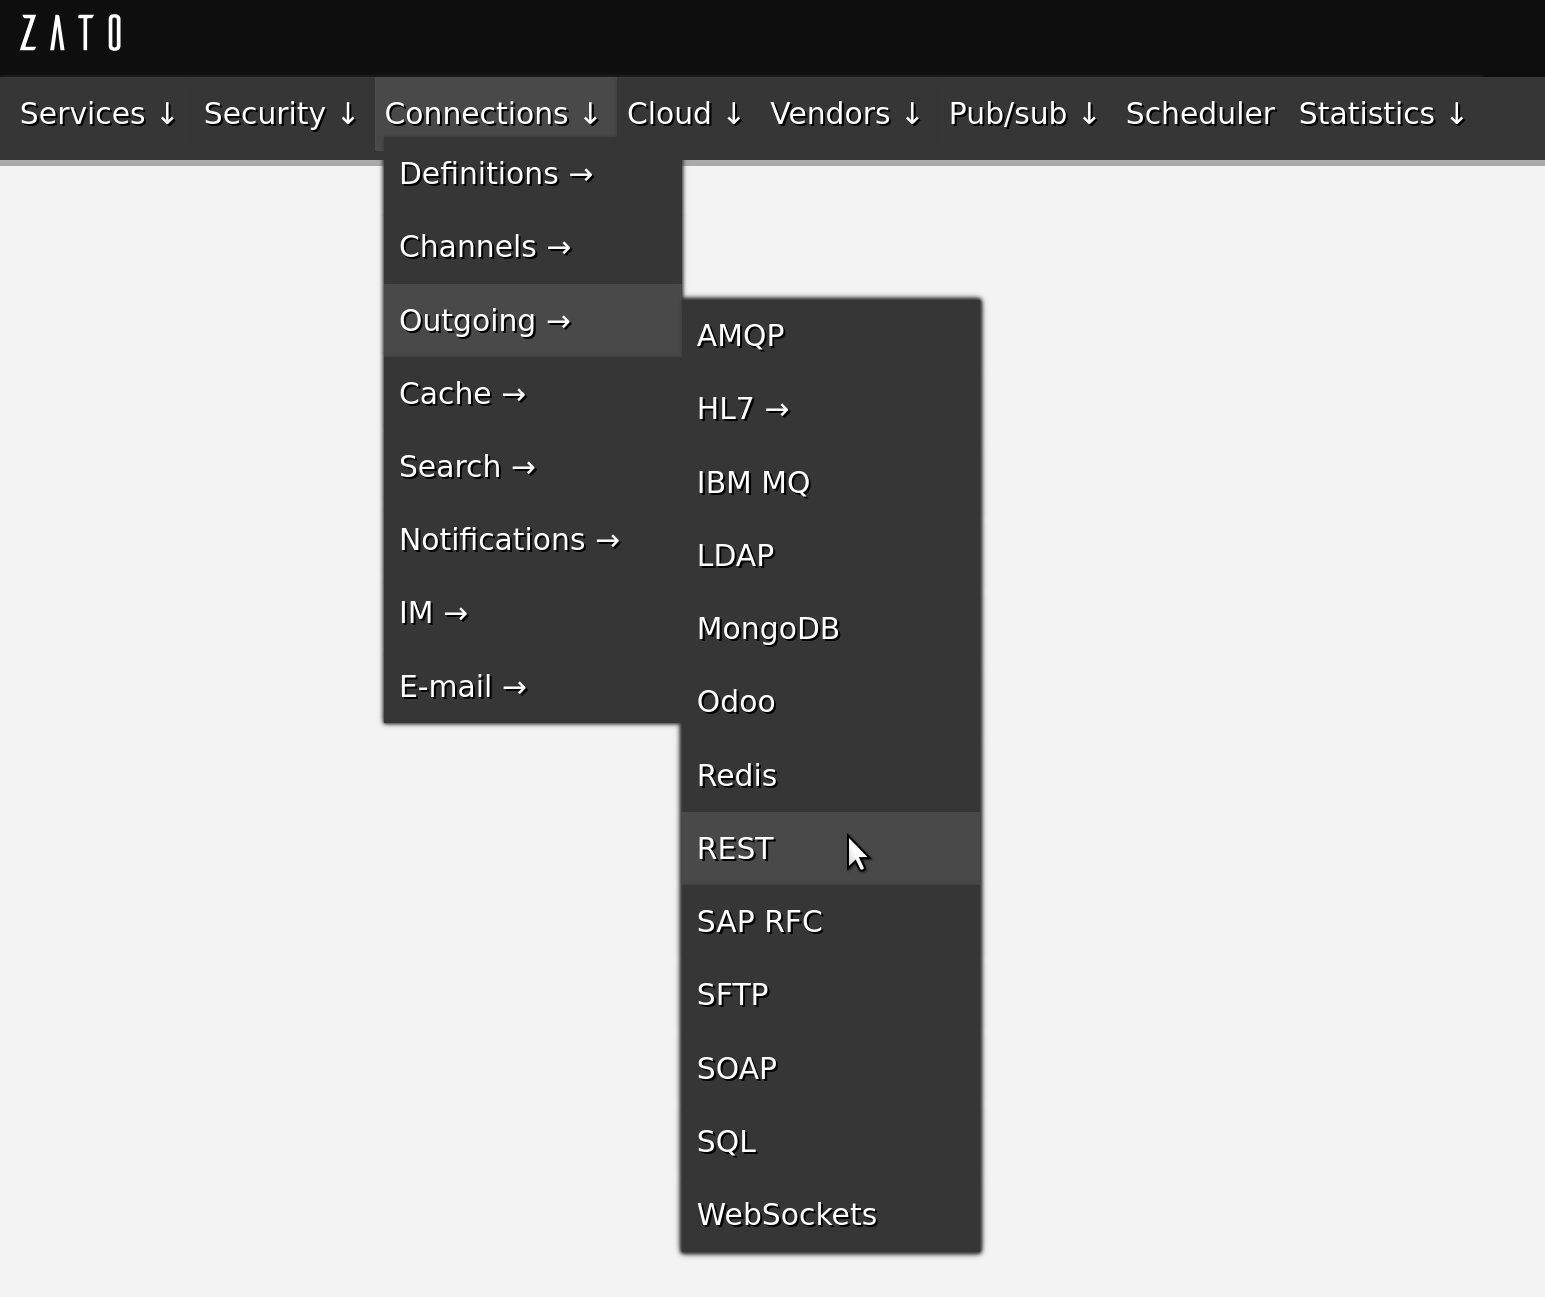Expand the HL7 outgoing submenu
The height and width of the screenshot is (1297, 1545).
coord(742,409)
